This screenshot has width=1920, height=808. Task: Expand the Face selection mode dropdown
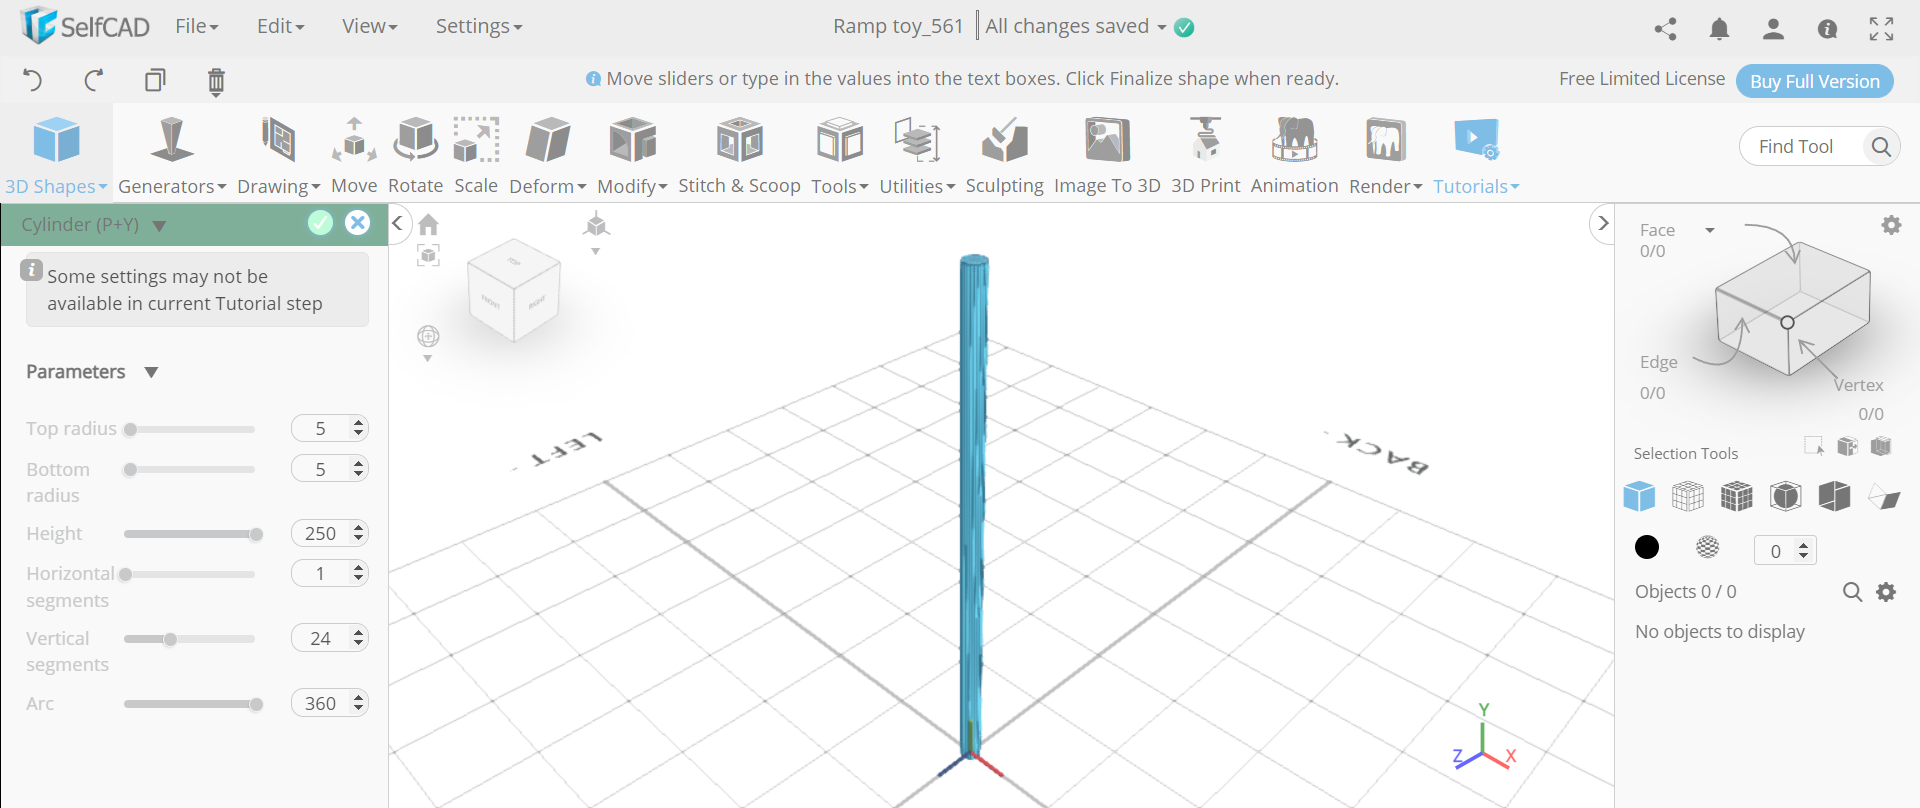pos(1710,230)
